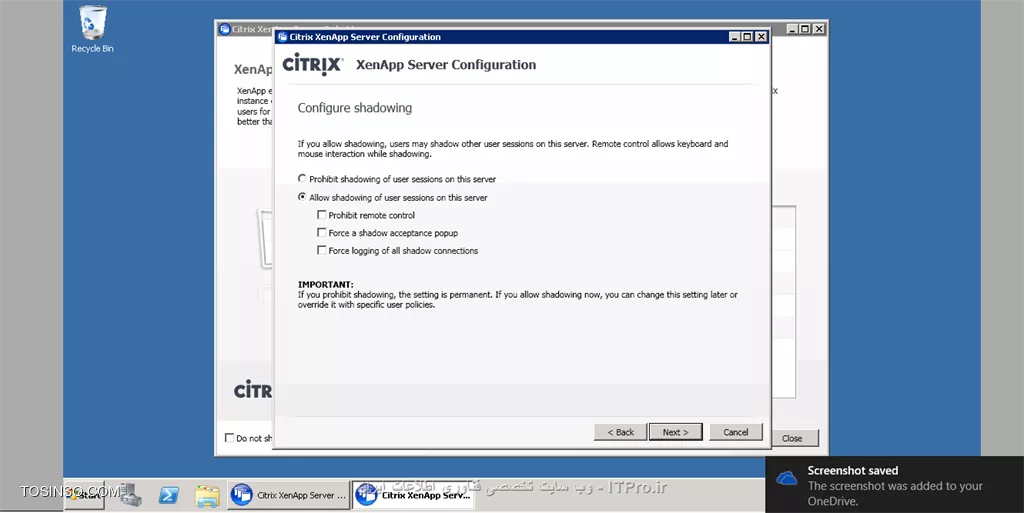1024x513 pixels.
Task: Minimize the XenApp Server Configuration dialog
Action: point(735,37)
